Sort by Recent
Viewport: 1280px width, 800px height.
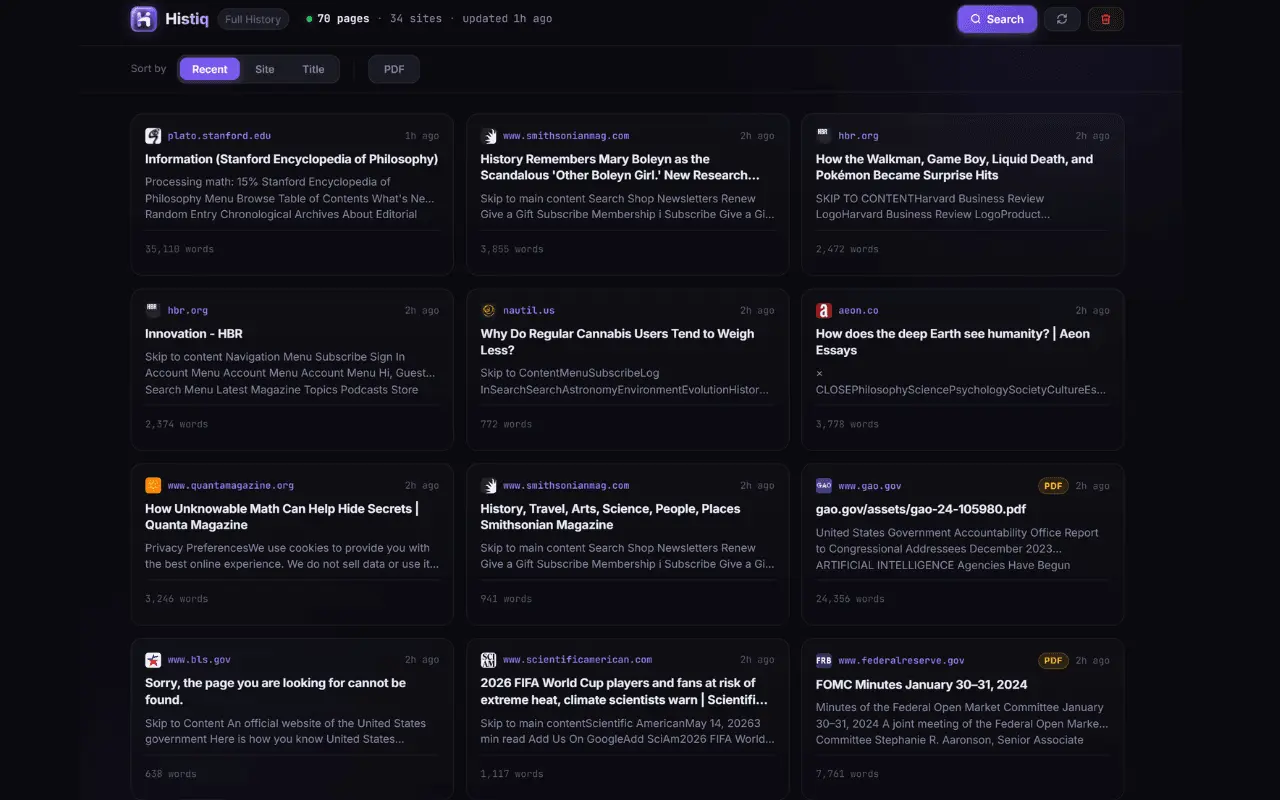210,69
